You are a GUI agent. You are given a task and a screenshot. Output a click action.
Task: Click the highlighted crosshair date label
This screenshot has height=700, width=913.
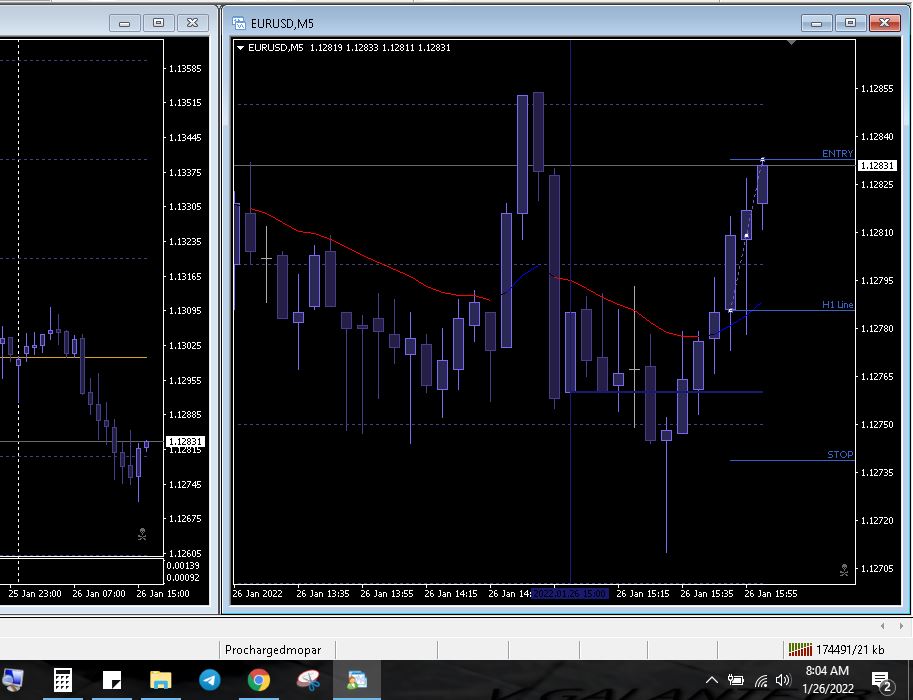coord(569,594)
